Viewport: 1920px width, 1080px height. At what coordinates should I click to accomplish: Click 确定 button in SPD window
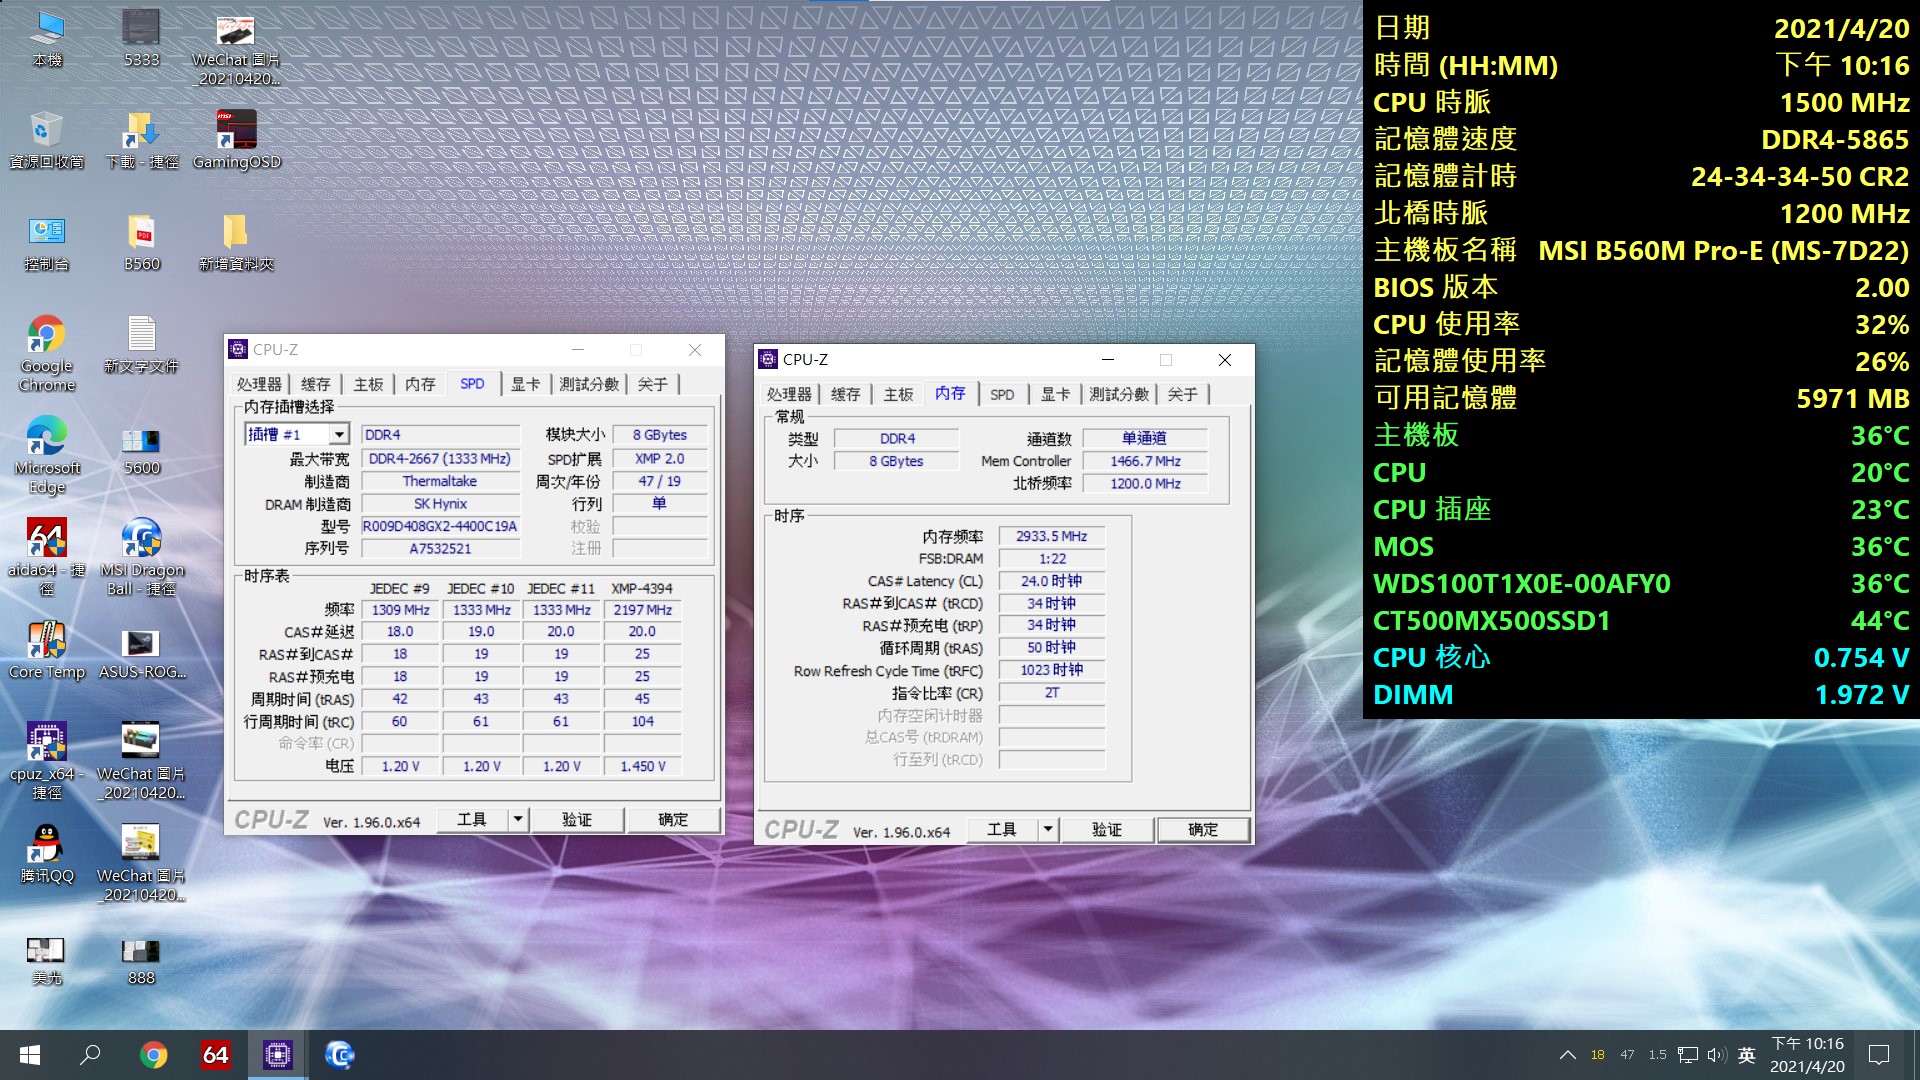[x=673, y=819]
